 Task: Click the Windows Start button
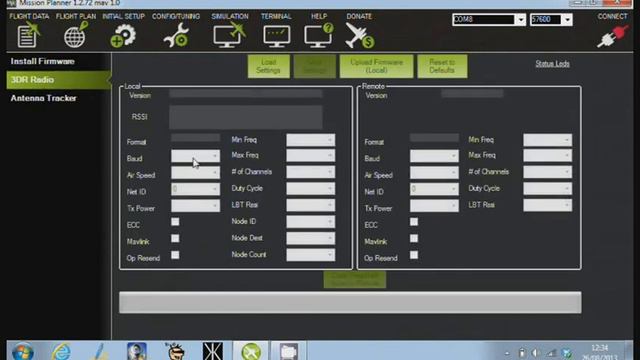point(22,352)
